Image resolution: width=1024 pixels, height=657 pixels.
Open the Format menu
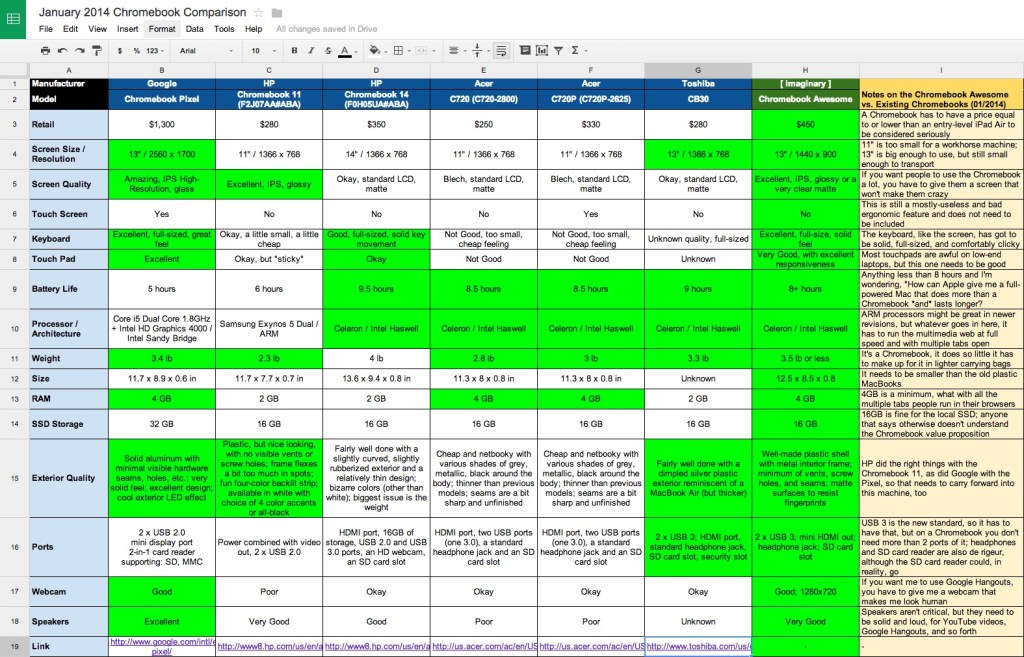(x=161, y=29)
